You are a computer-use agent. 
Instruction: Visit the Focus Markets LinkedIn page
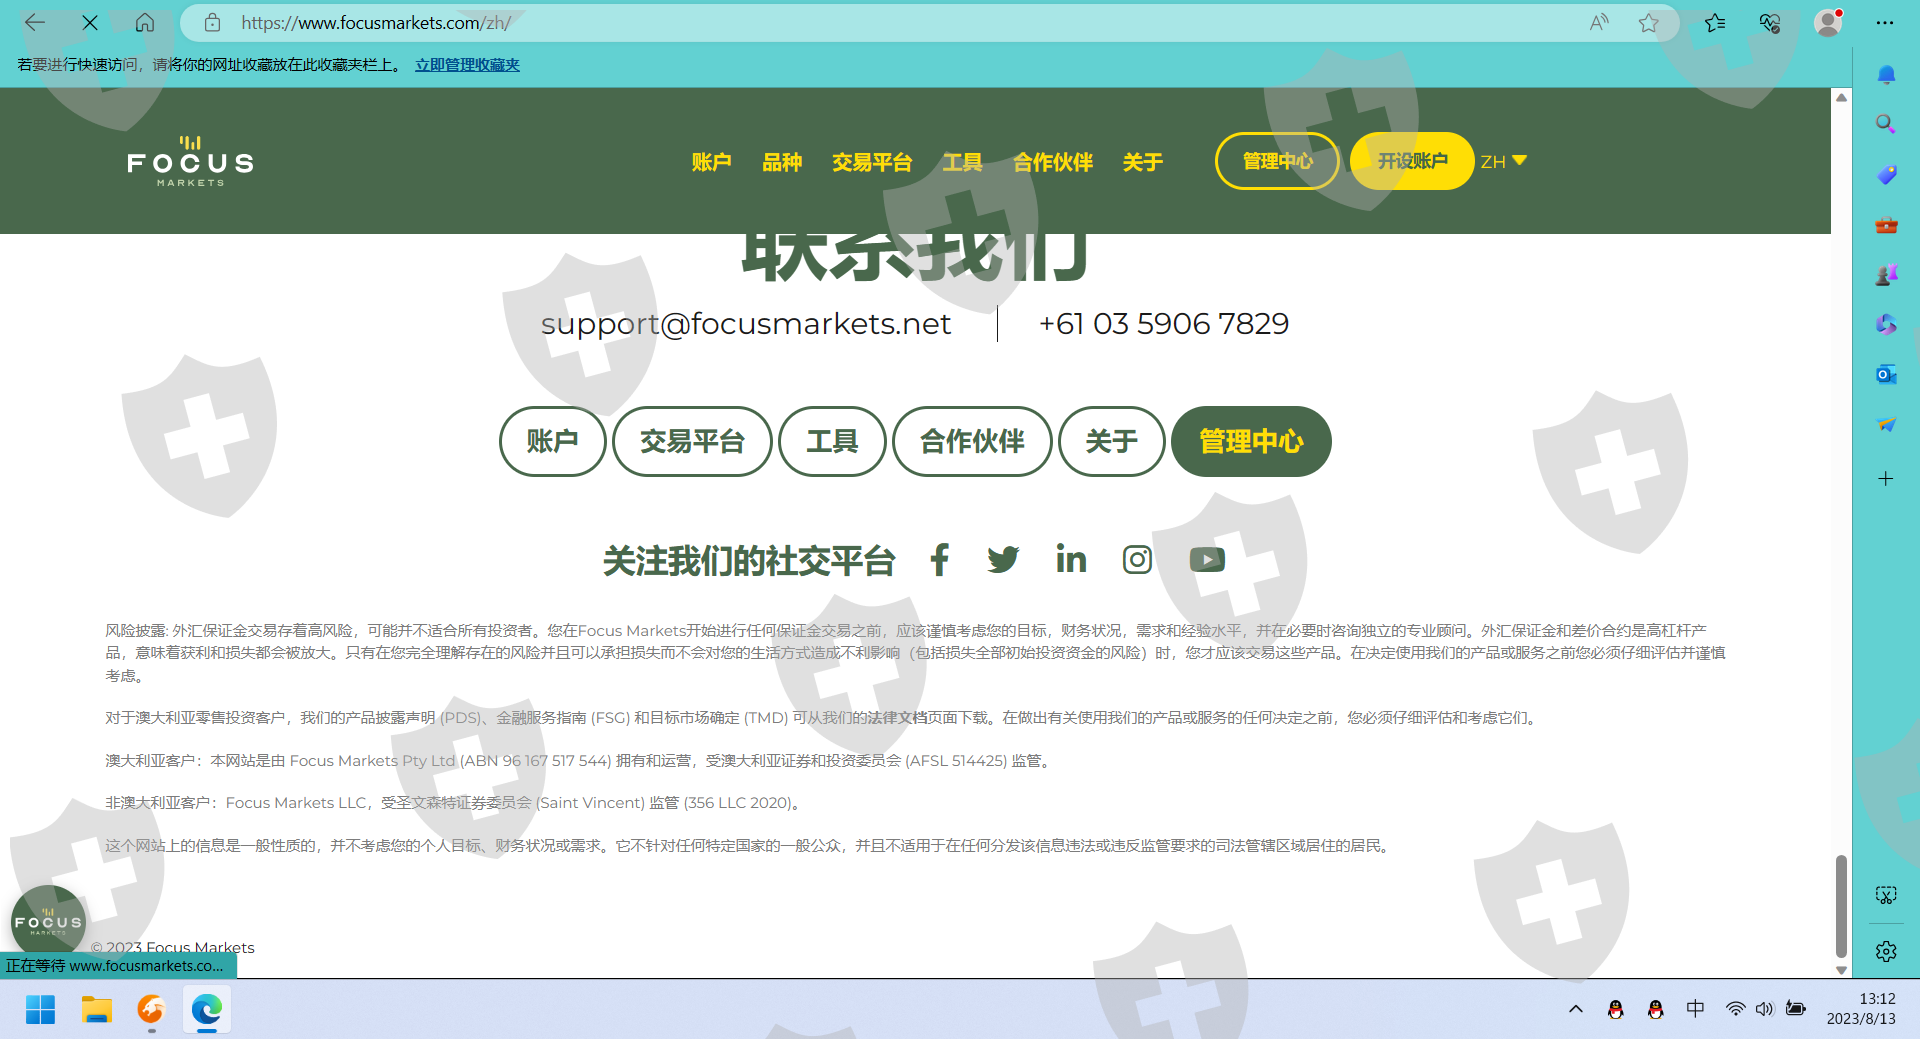(x=1071, y=559)
